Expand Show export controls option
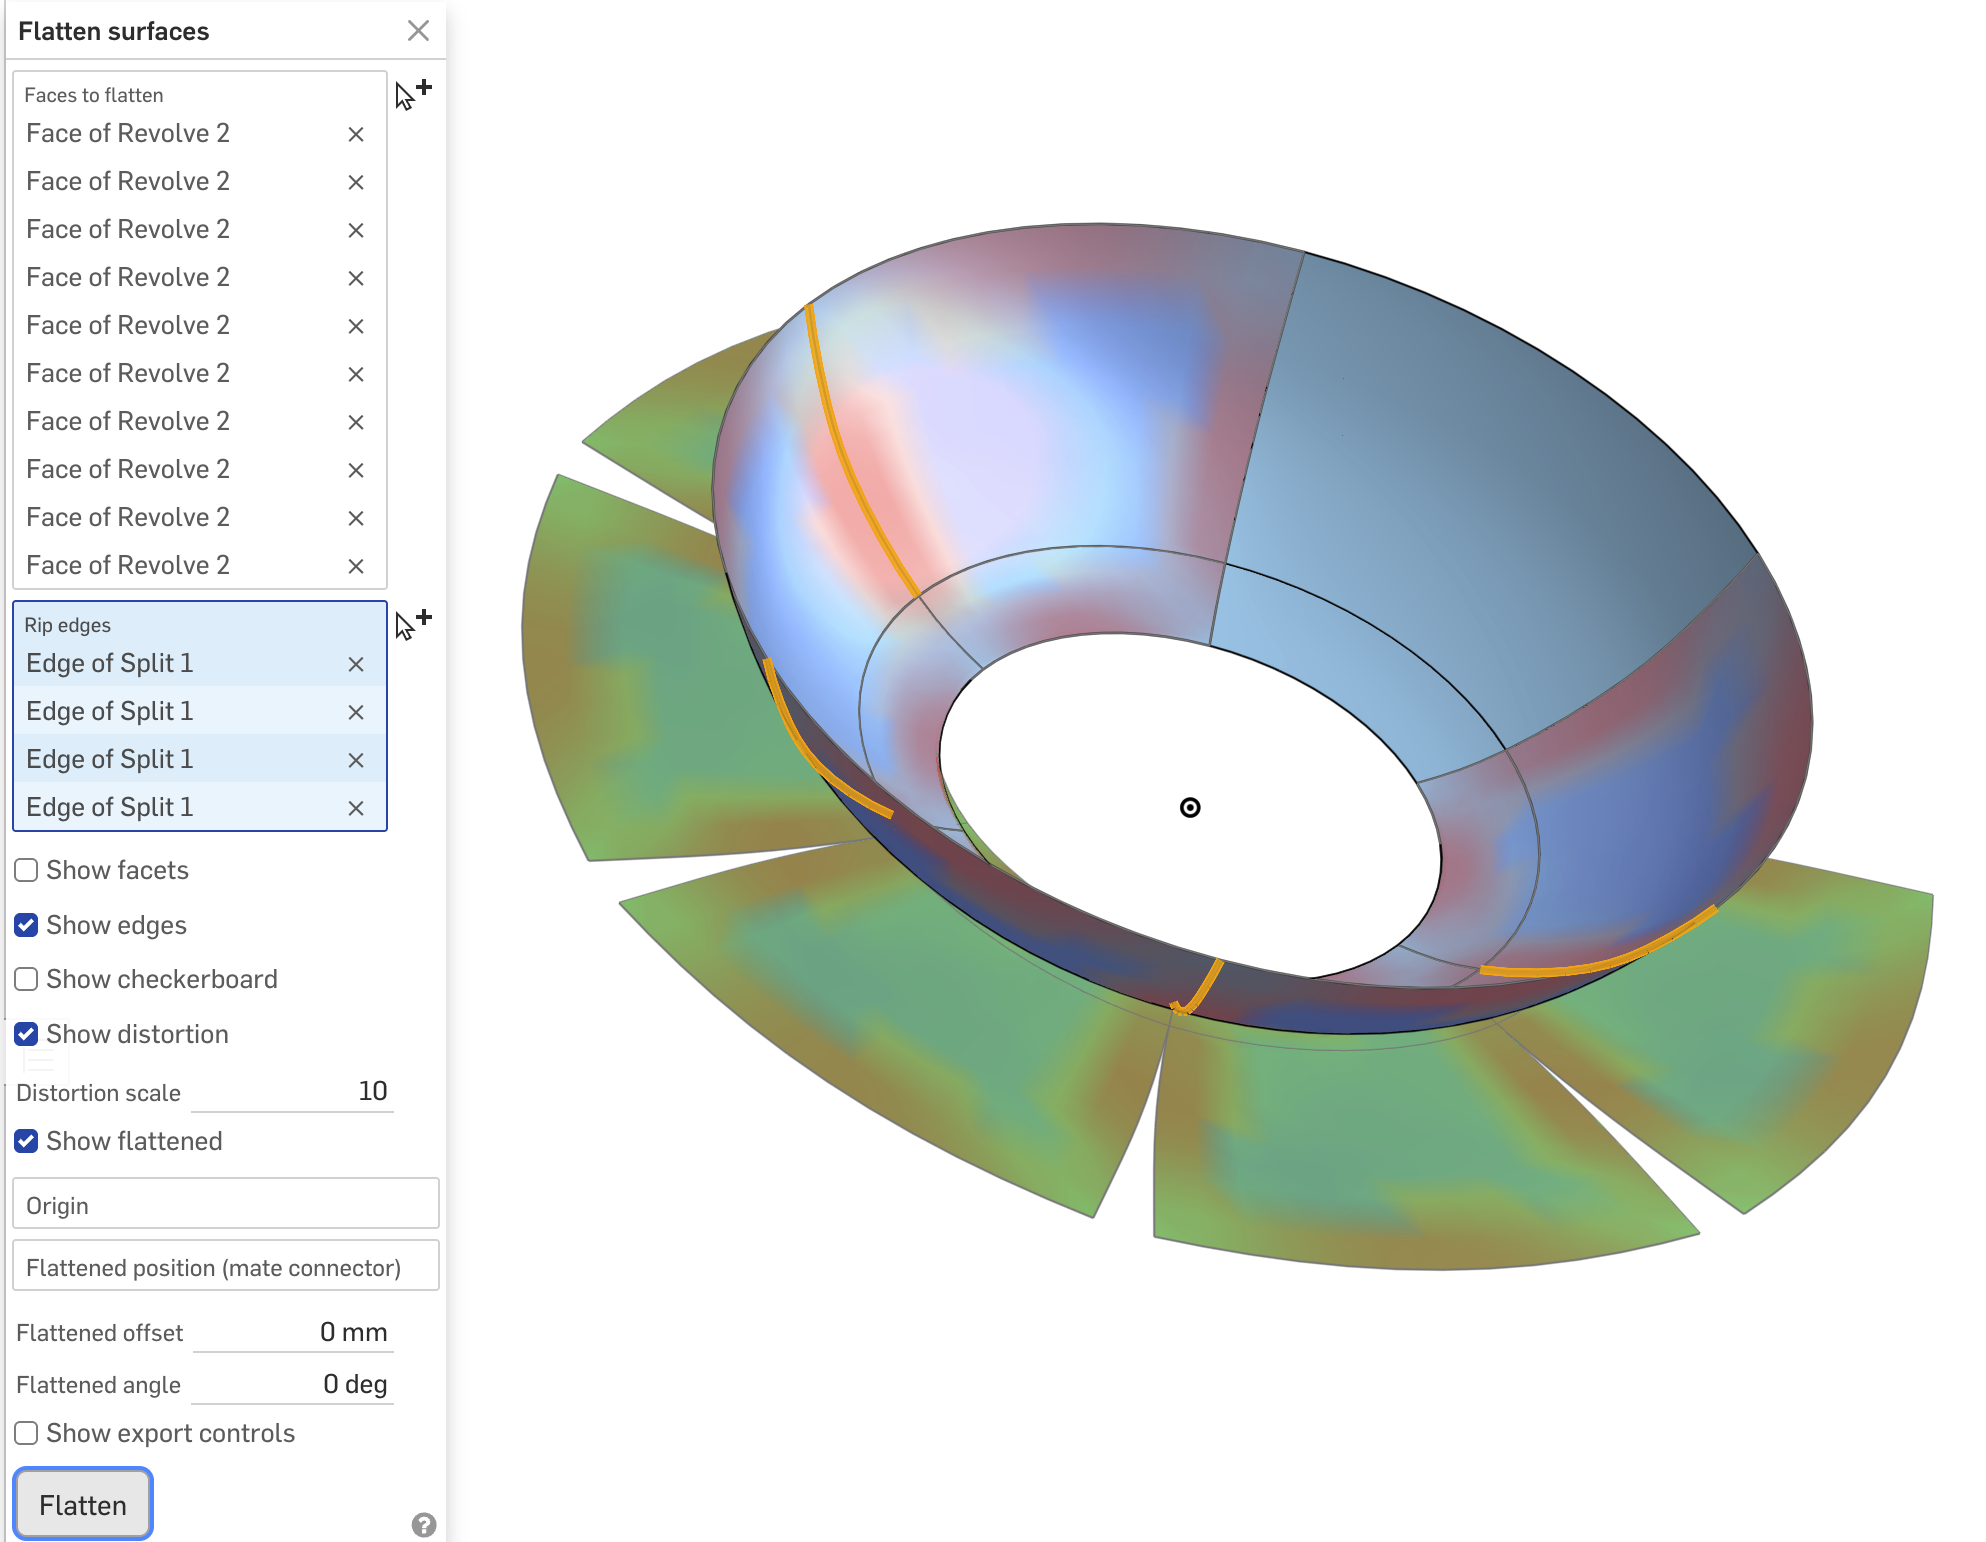 (27, 1433)
